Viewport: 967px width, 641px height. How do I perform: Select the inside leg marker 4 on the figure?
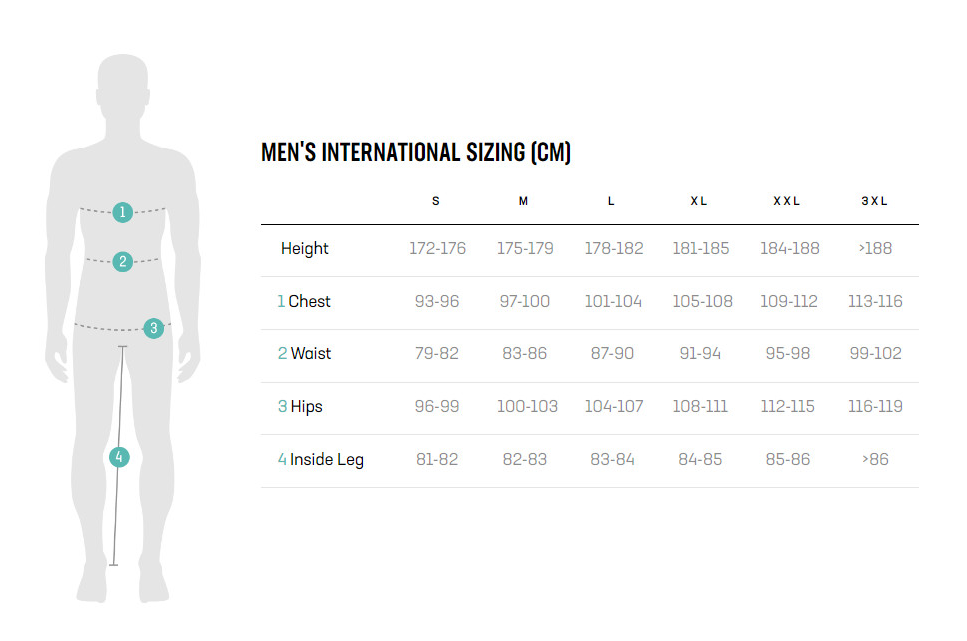(119, 457)
